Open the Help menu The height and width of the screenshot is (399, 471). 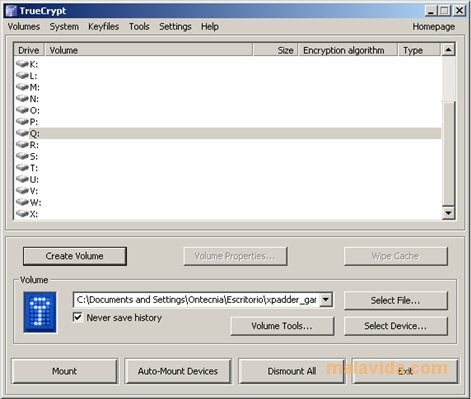210,27
